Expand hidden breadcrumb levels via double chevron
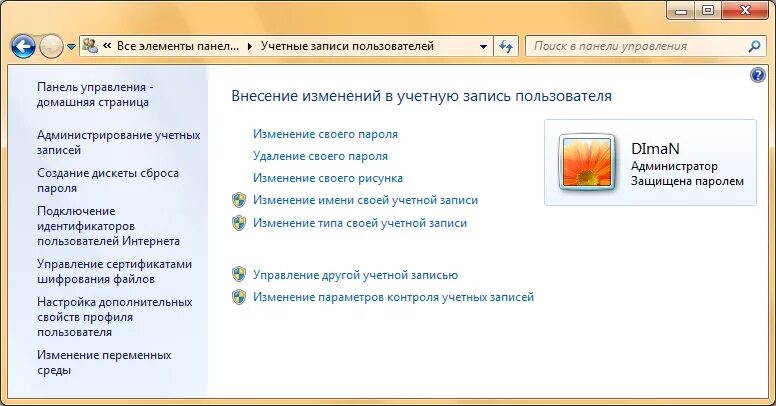The image size is (776, 406). tap(107, 46)
